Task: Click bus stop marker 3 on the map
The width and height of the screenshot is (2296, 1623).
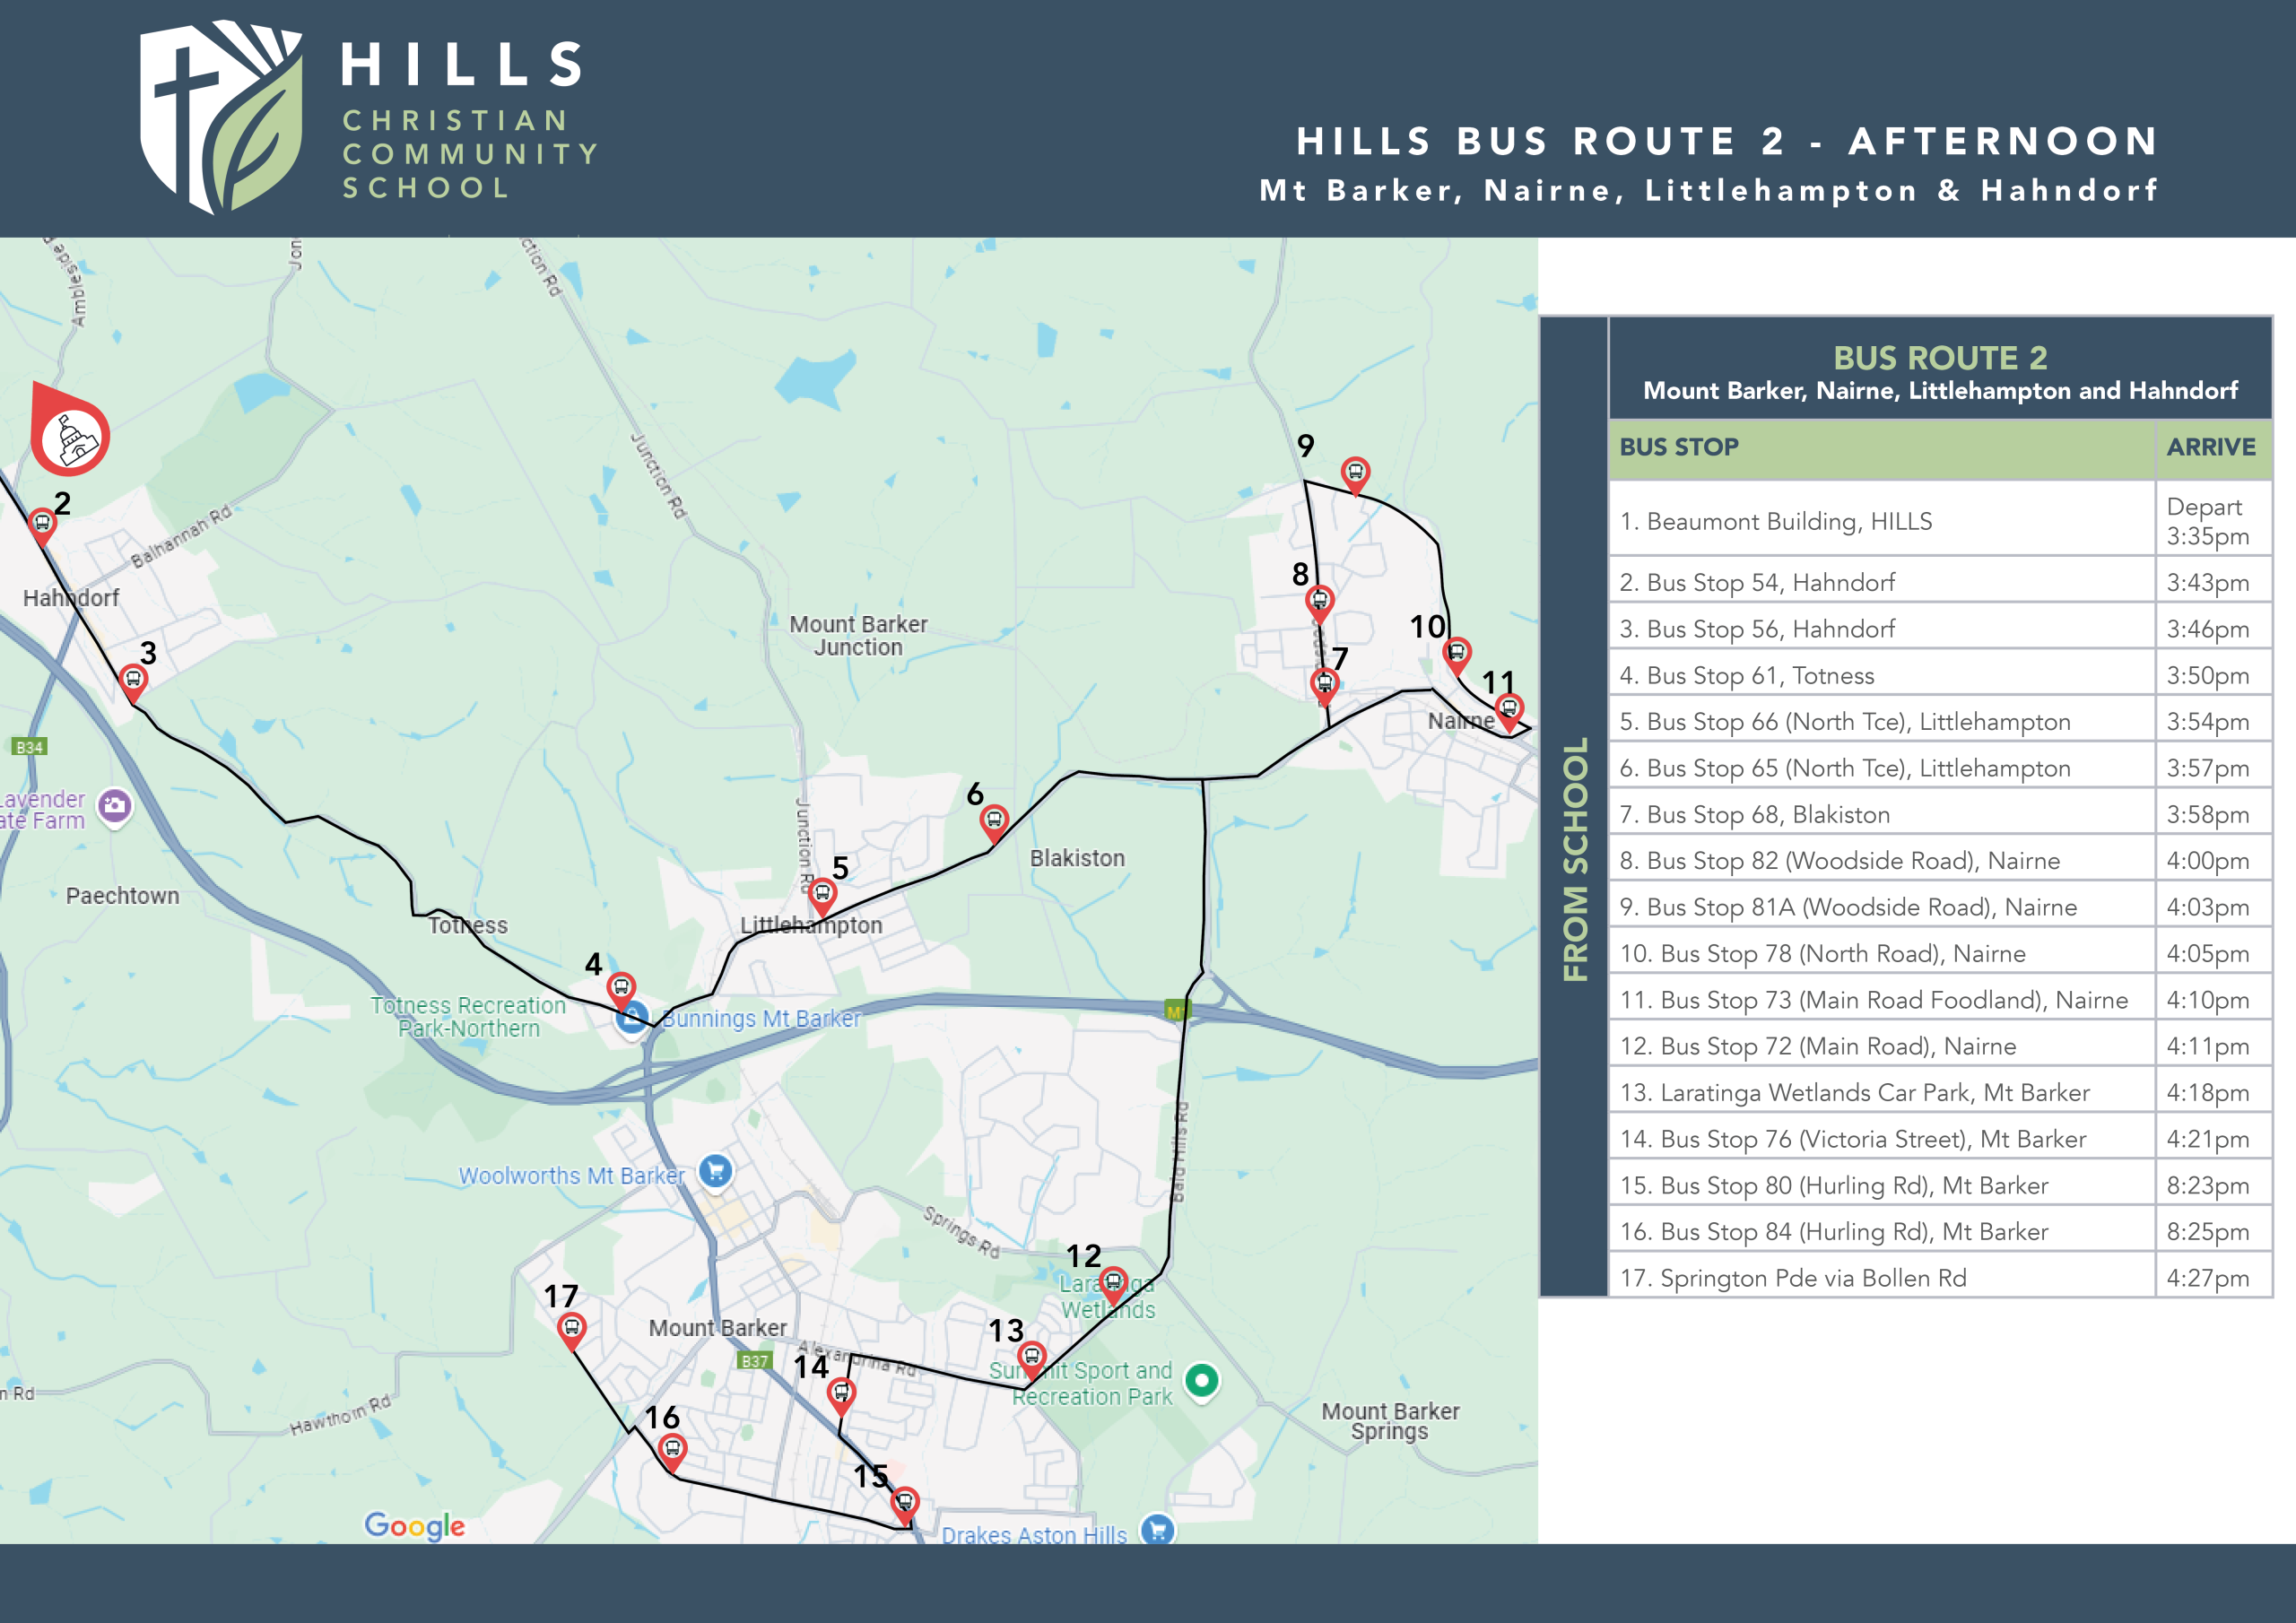Action: point(133,683)
